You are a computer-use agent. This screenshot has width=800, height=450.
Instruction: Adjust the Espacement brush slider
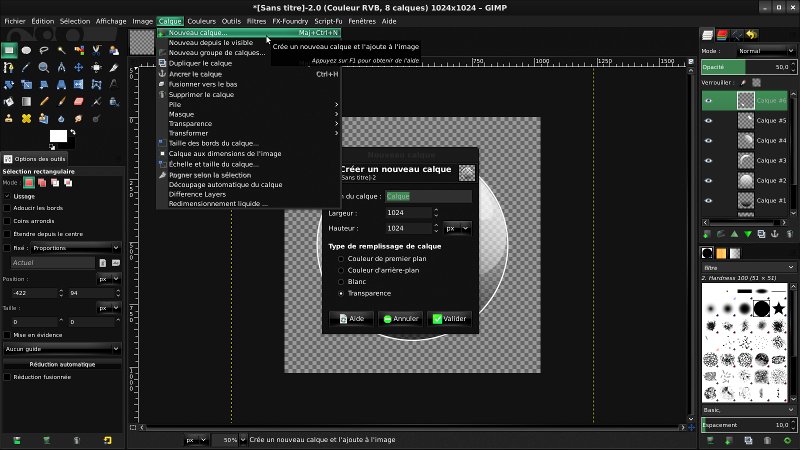[x=748, y=424]
